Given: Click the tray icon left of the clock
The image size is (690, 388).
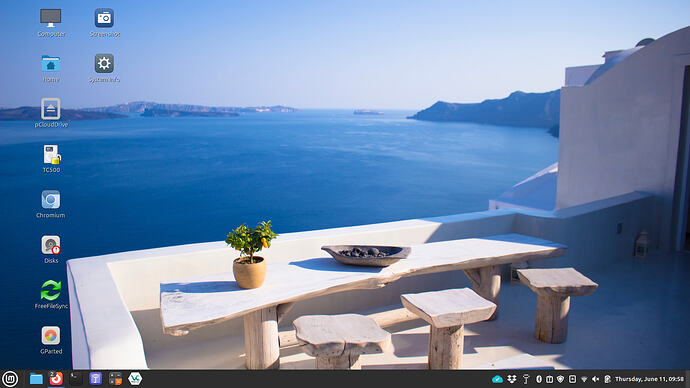Looking at the screenshot, I should pyautogui.click(x=607, y=379).
